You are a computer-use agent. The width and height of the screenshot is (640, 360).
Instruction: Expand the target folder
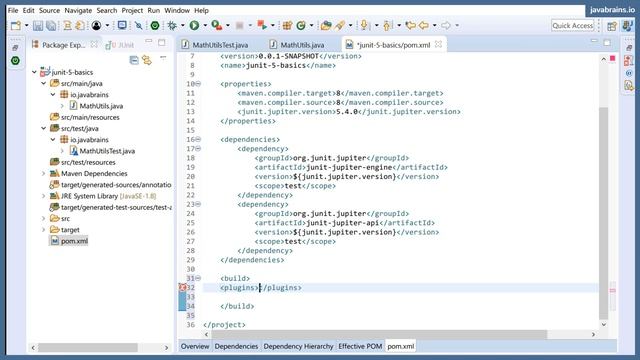point(44,230)
